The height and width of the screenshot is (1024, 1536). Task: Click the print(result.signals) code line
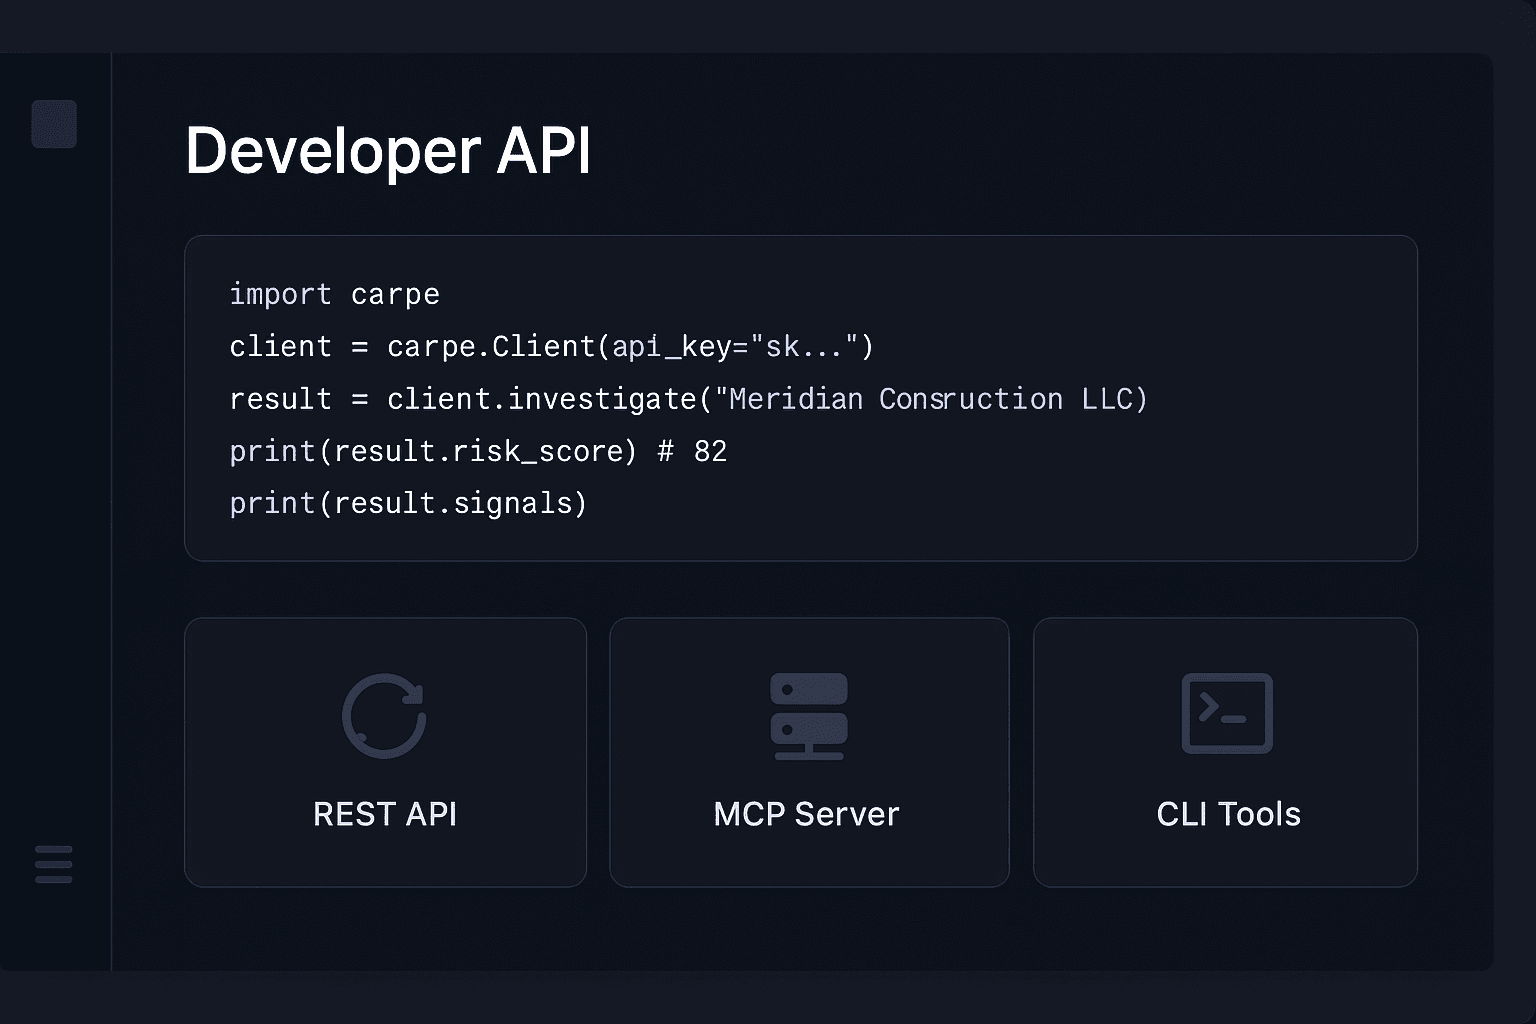408,503
